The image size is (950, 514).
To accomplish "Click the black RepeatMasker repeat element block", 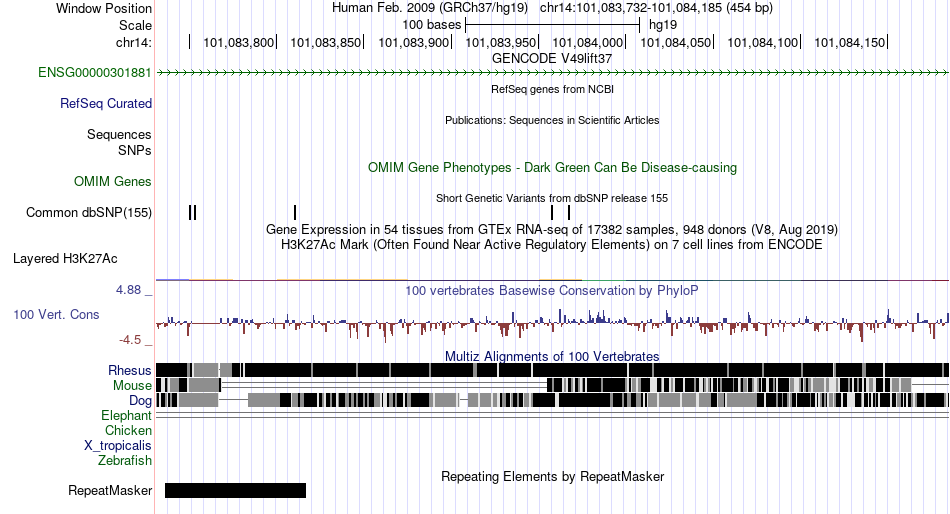I will point(235,490).
